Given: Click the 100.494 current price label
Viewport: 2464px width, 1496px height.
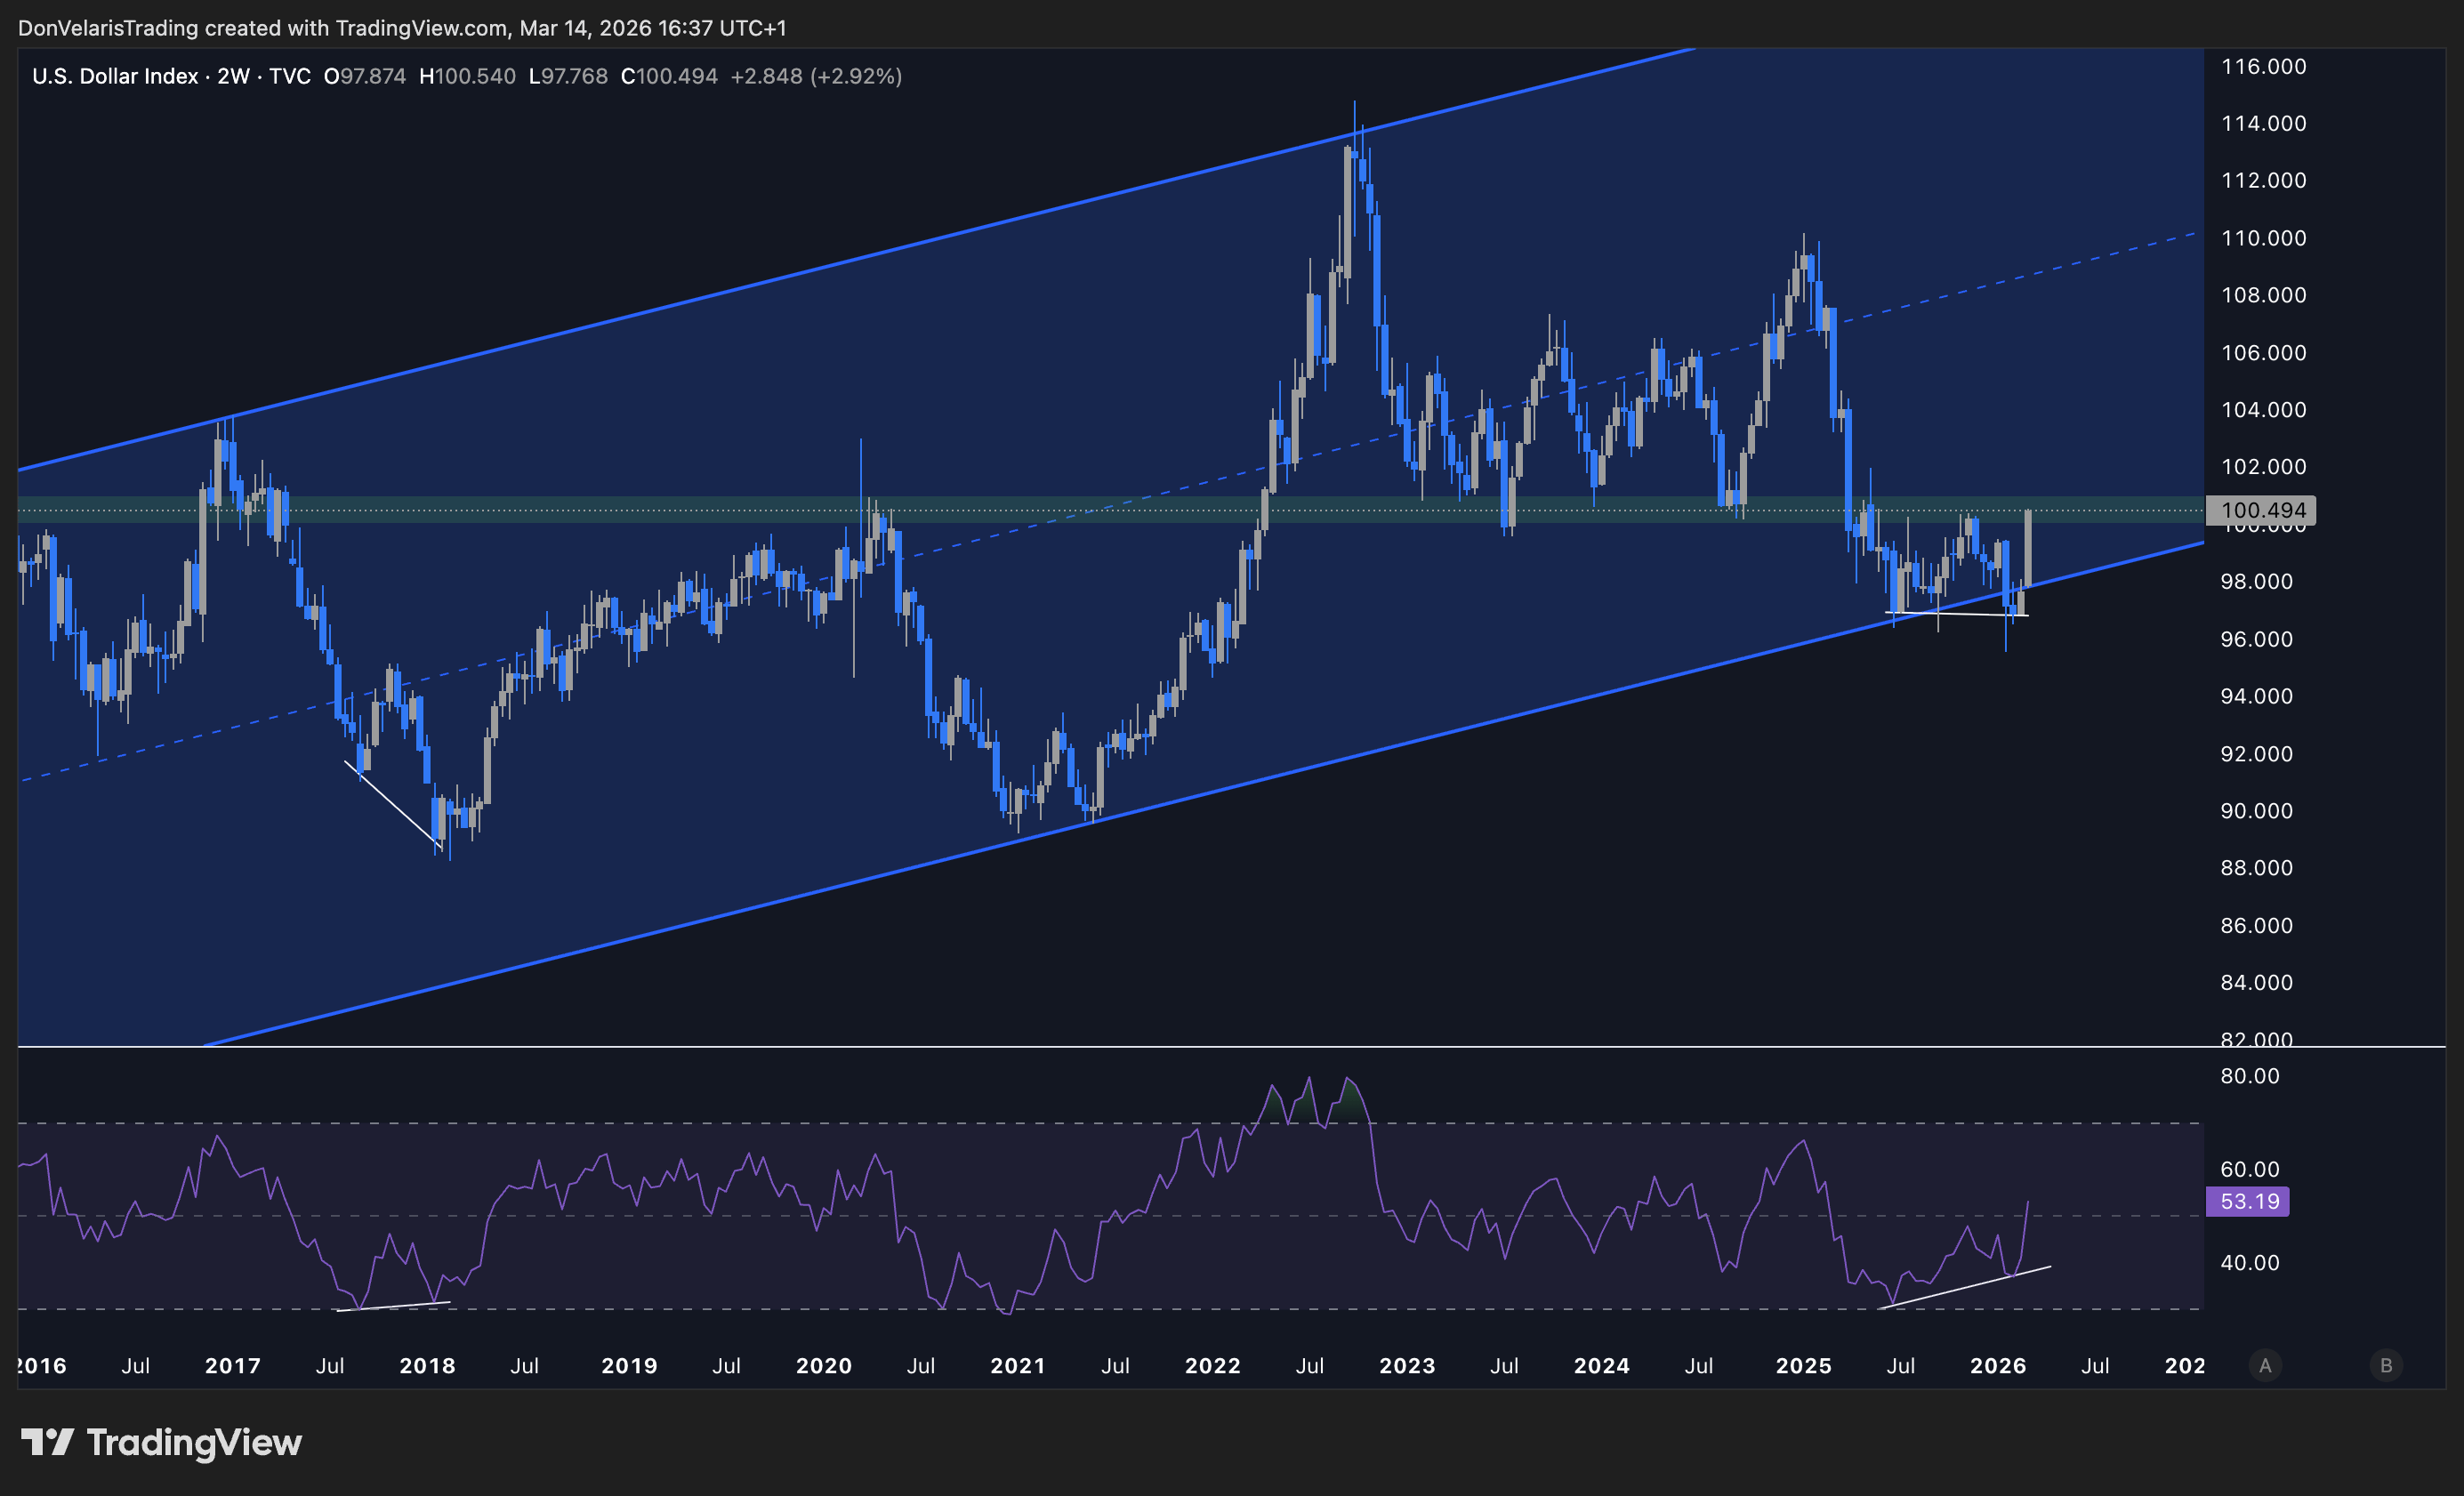Looking at the screenshot, I should coord(2261,510).
